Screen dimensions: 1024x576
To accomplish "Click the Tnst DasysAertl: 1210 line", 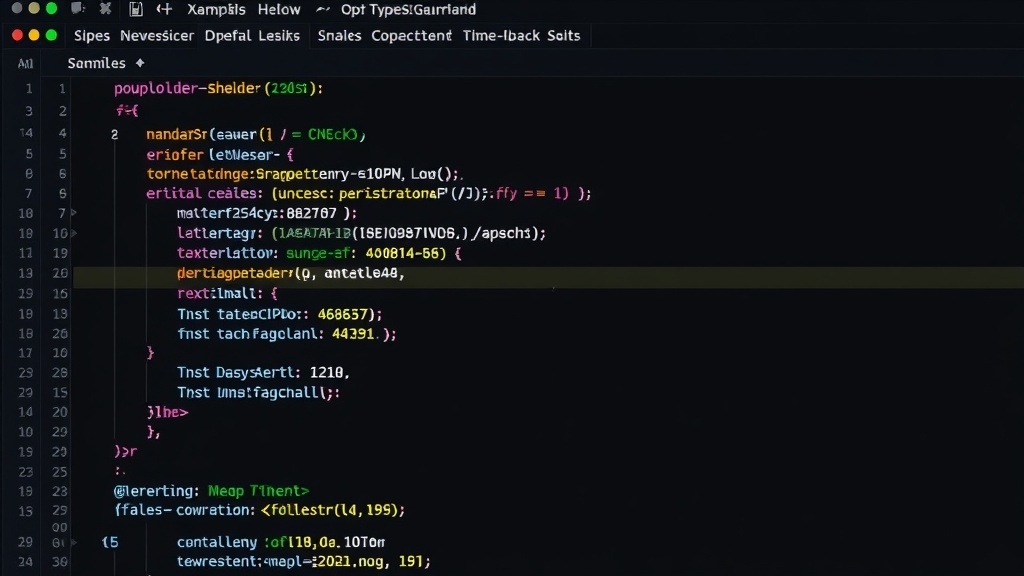I will (263, 372).
